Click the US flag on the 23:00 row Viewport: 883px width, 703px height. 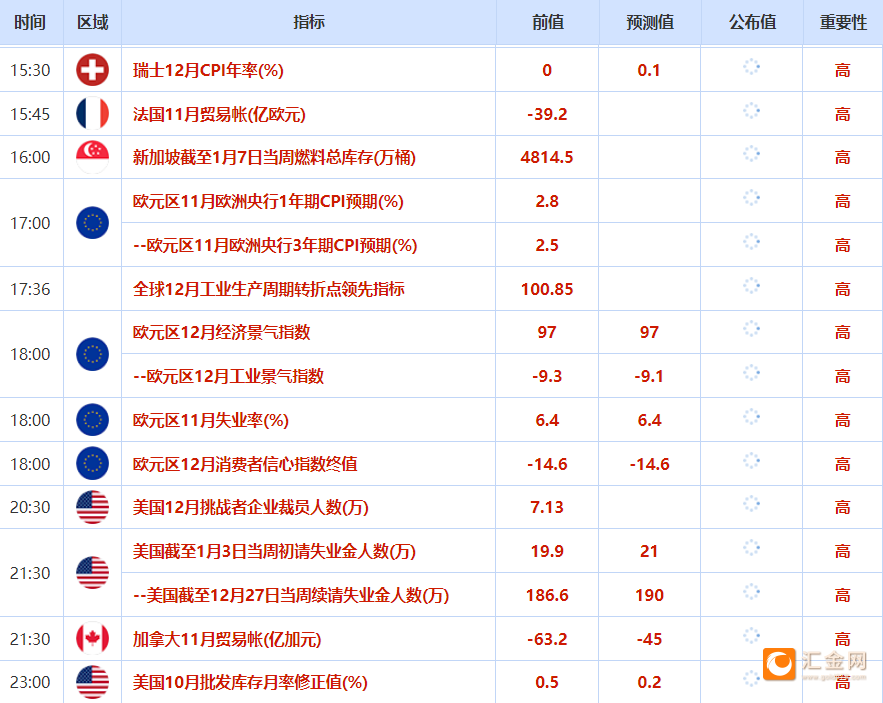[x=92, y=683]
